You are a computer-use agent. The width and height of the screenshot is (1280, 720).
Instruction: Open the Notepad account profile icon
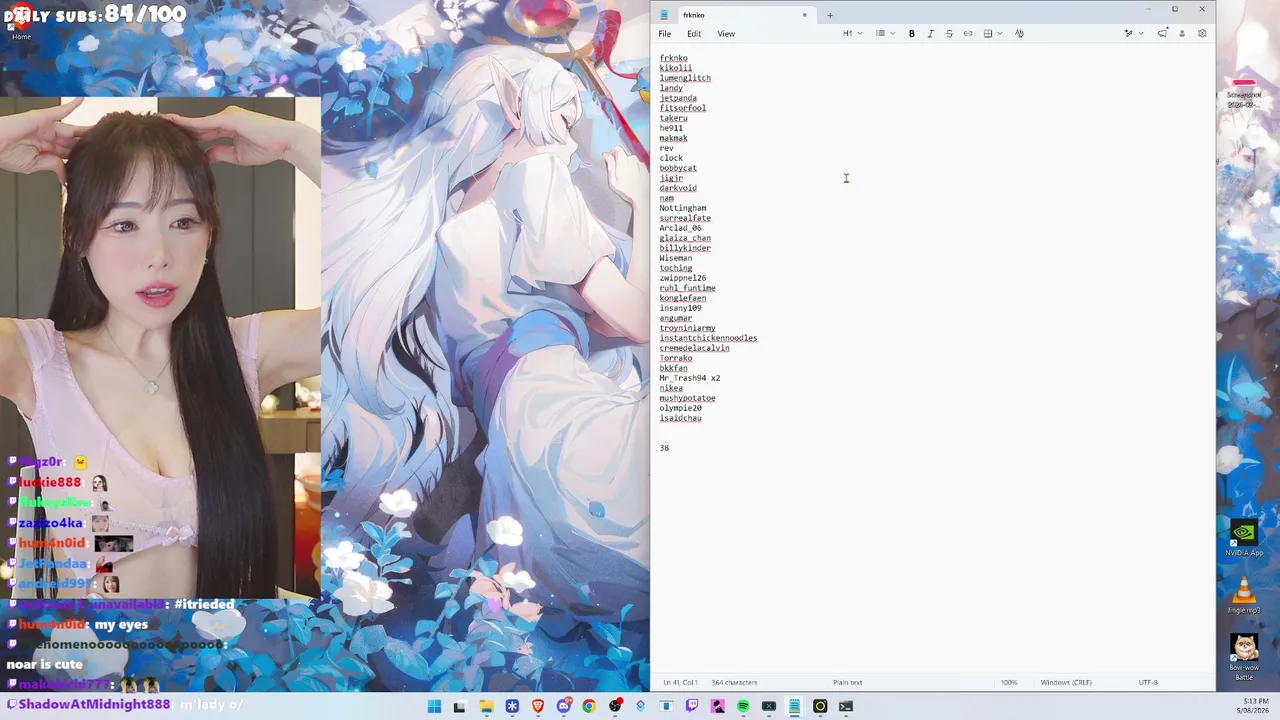coord(1182,34)
